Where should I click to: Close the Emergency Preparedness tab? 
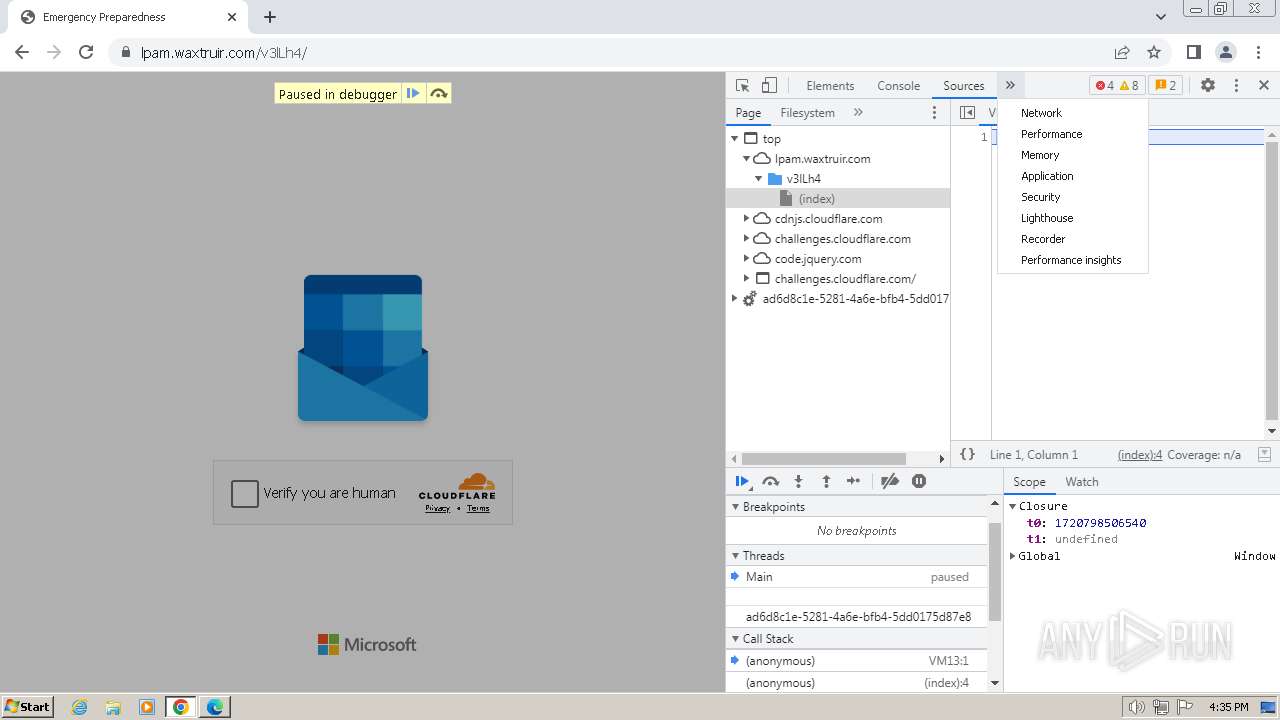[232, 17]
